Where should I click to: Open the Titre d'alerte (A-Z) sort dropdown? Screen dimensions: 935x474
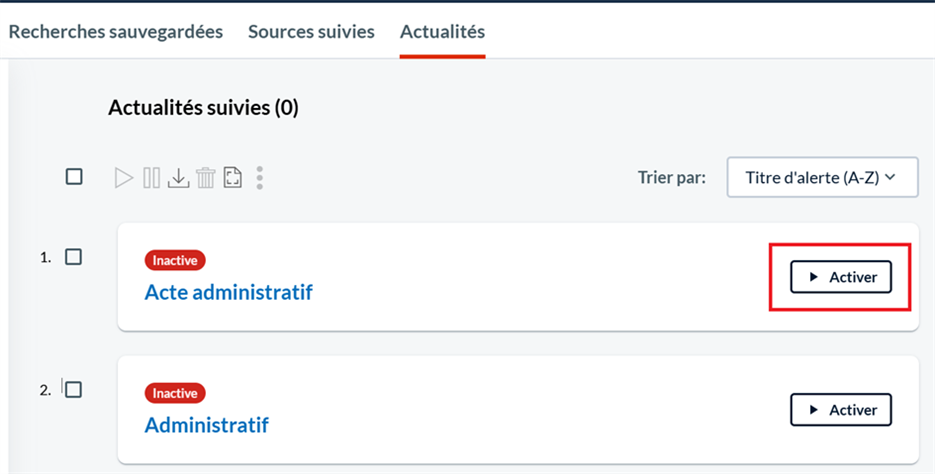(x=822, y=177)
